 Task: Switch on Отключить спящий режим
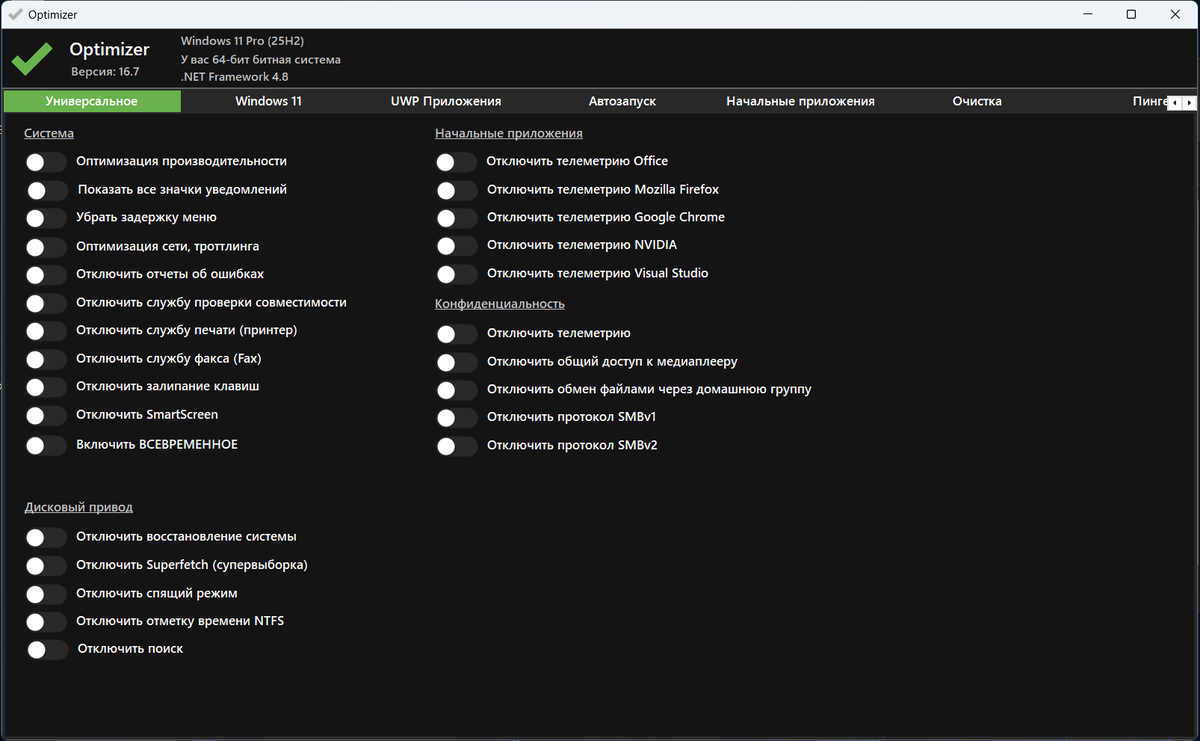tap(46, 594)
